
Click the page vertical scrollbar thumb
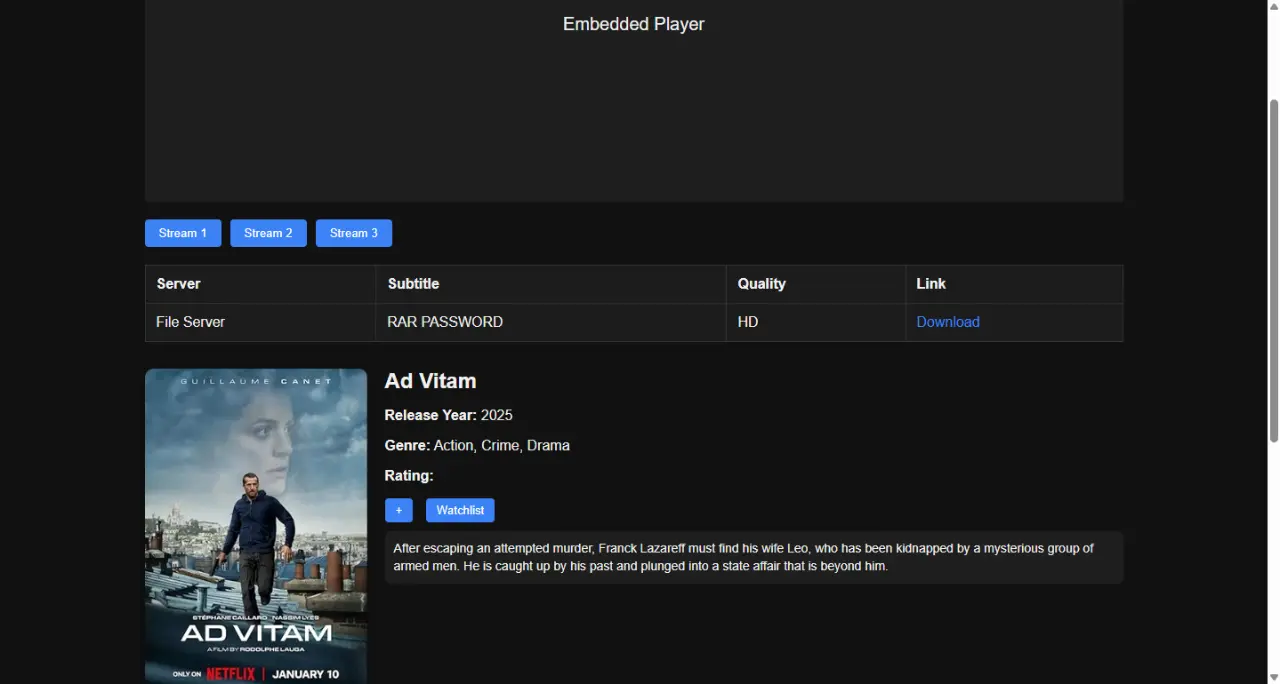tap(1274, 270)
